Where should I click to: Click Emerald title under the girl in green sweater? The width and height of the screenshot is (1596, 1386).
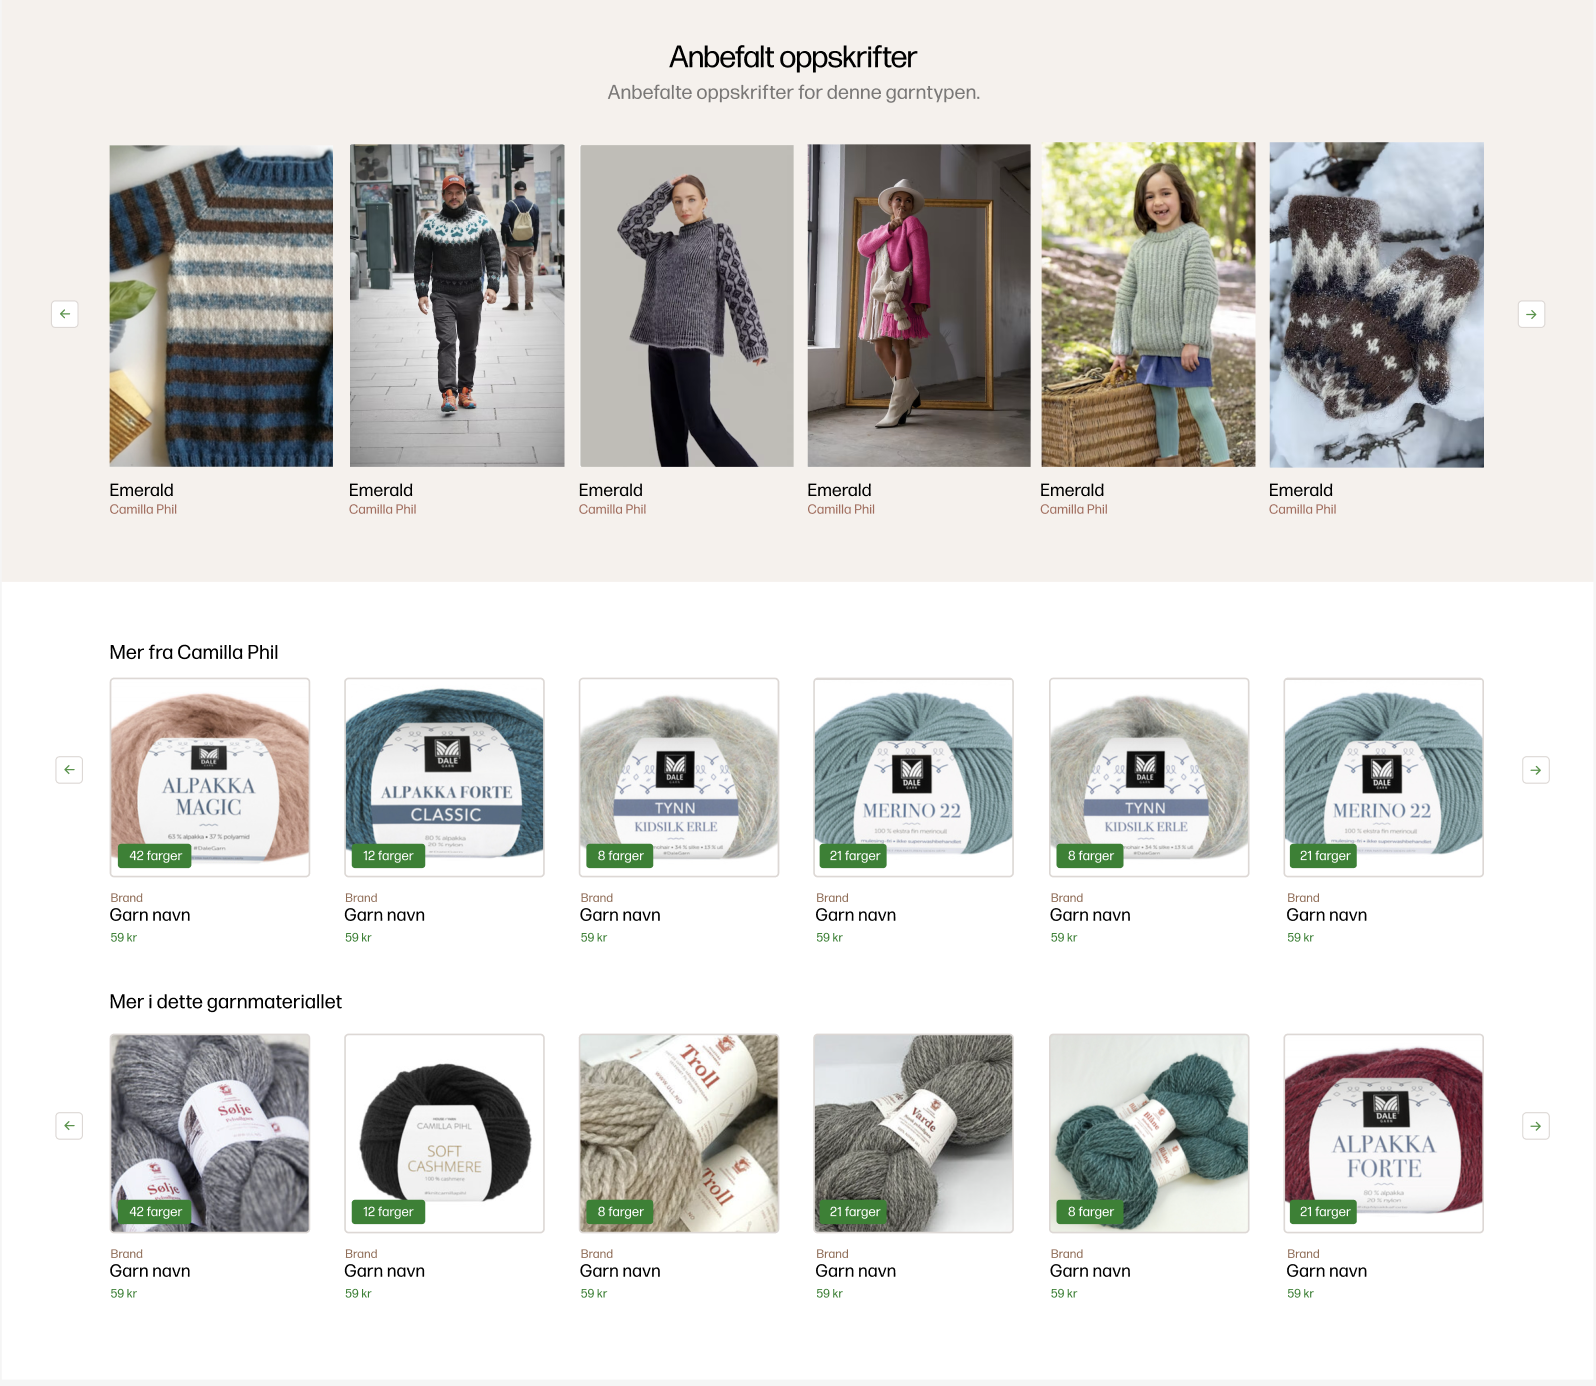(x=1072, y=490)
